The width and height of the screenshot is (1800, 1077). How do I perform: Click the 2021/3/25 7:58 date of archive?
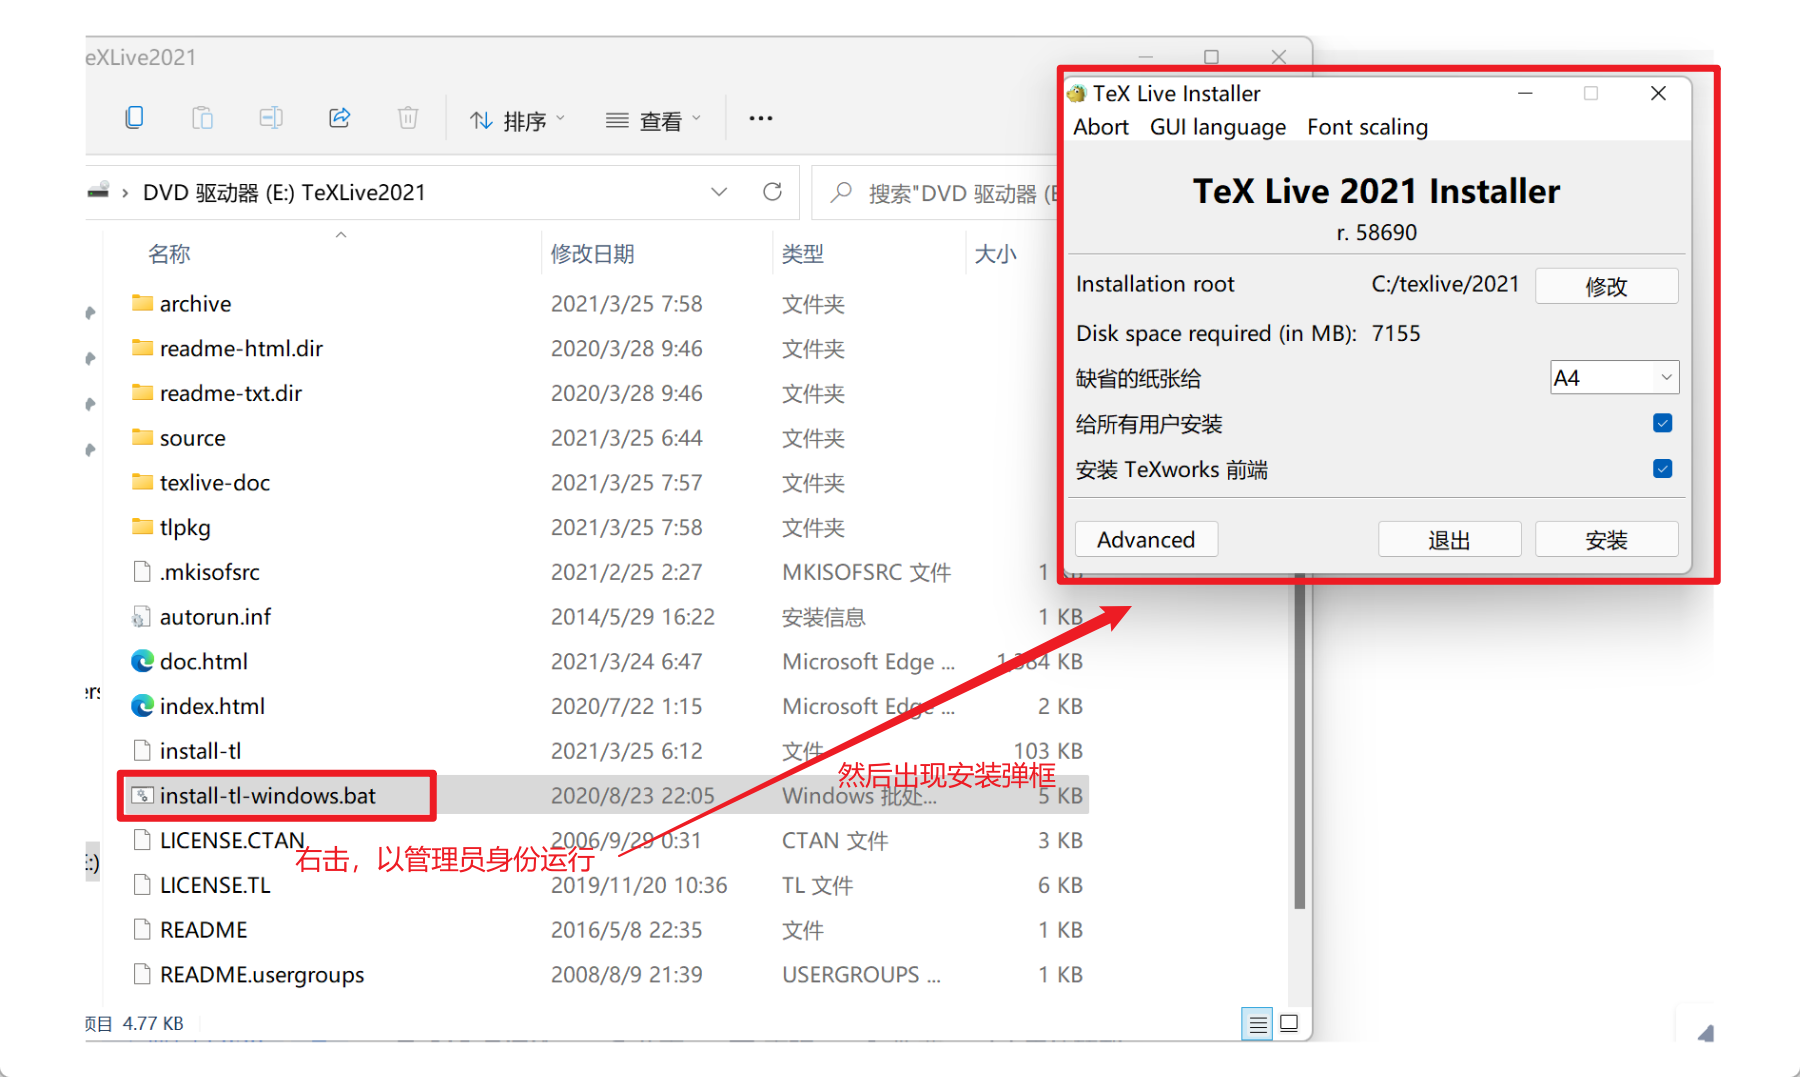click(626, 304)
